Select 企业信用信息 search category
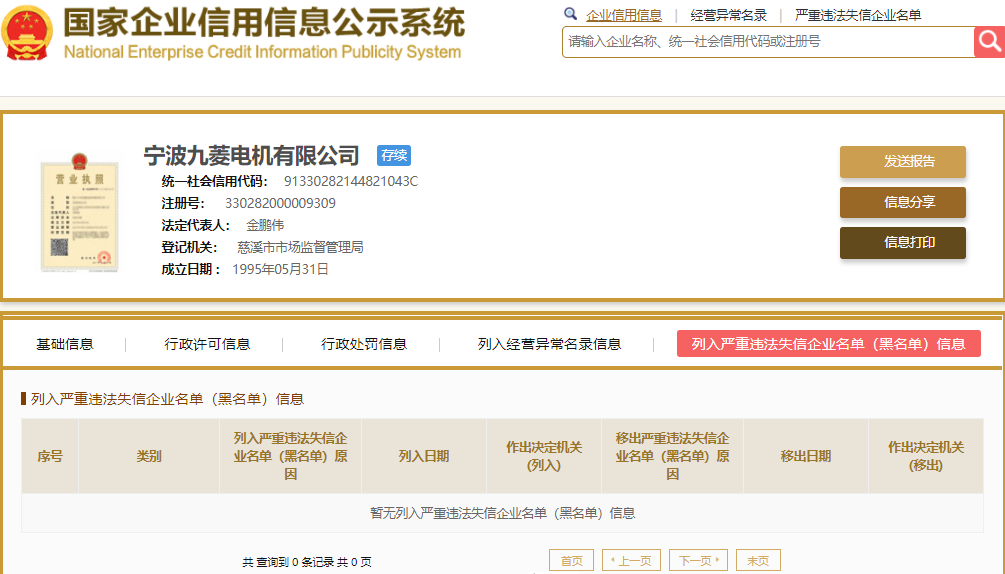The width and height of the screenshot is (1005, 574). click(x=624, y=15)
